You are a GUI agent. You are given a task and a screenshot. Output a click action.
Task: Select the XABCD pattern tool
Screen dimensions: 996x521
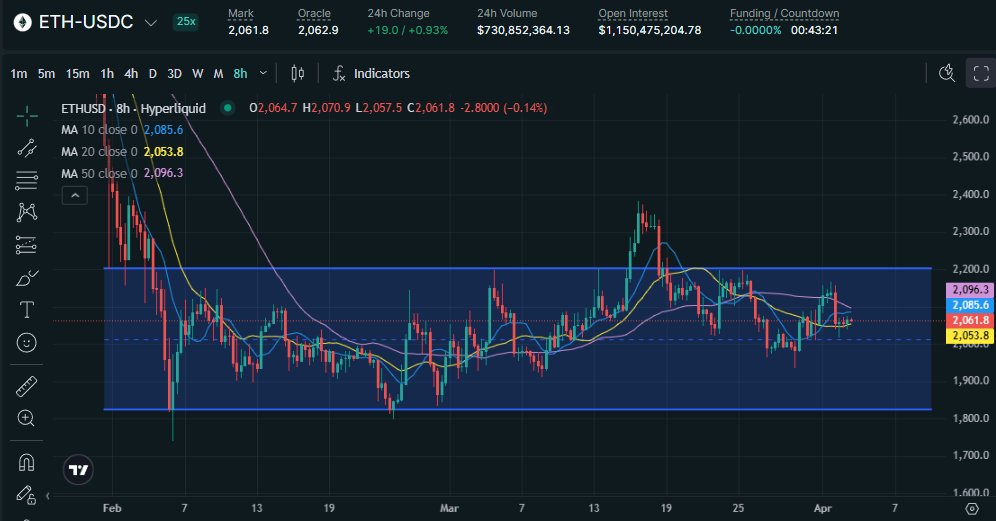[x=27, y=212]
